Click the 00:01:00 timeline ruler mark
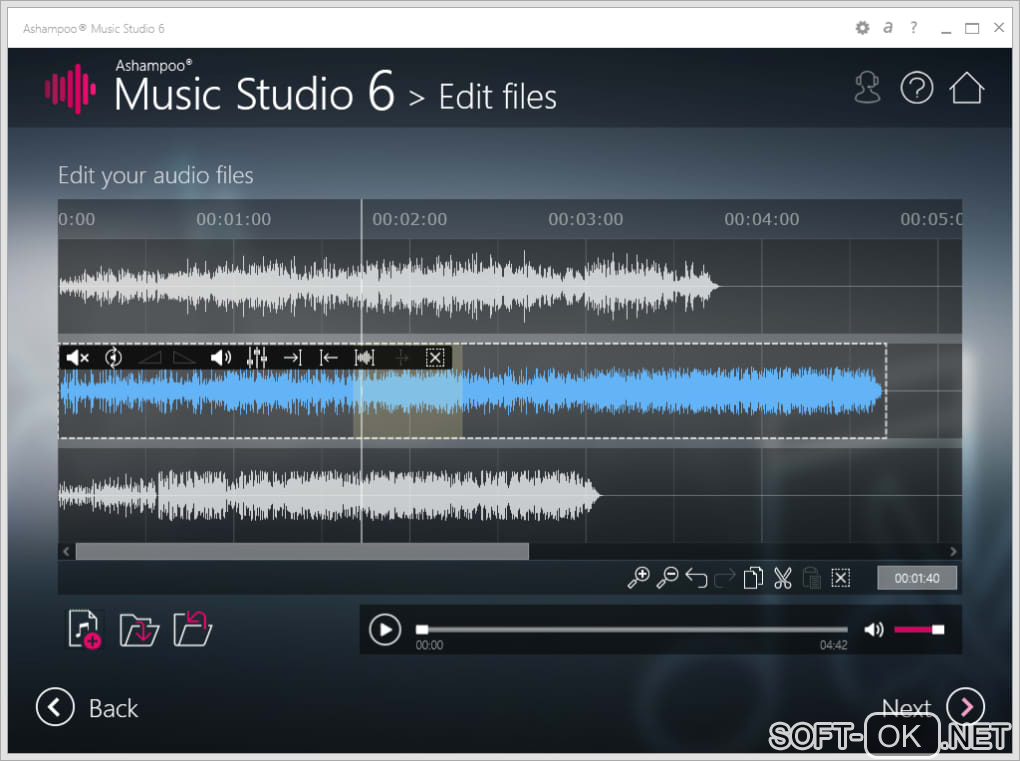Image resolution: width=1020 pixels, height=761 pixels. tap(234, 219)
